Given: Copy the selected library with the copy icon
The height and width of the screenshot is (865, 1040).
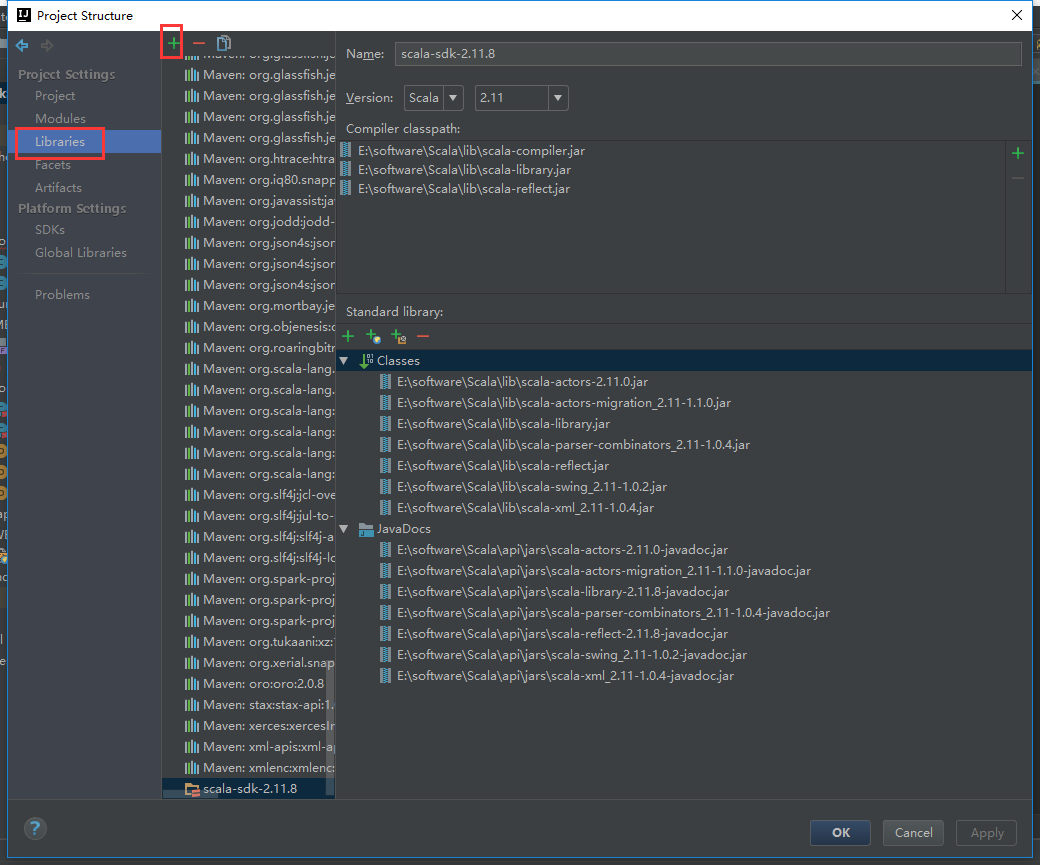Looking at the screenshot, I should 224,43.
